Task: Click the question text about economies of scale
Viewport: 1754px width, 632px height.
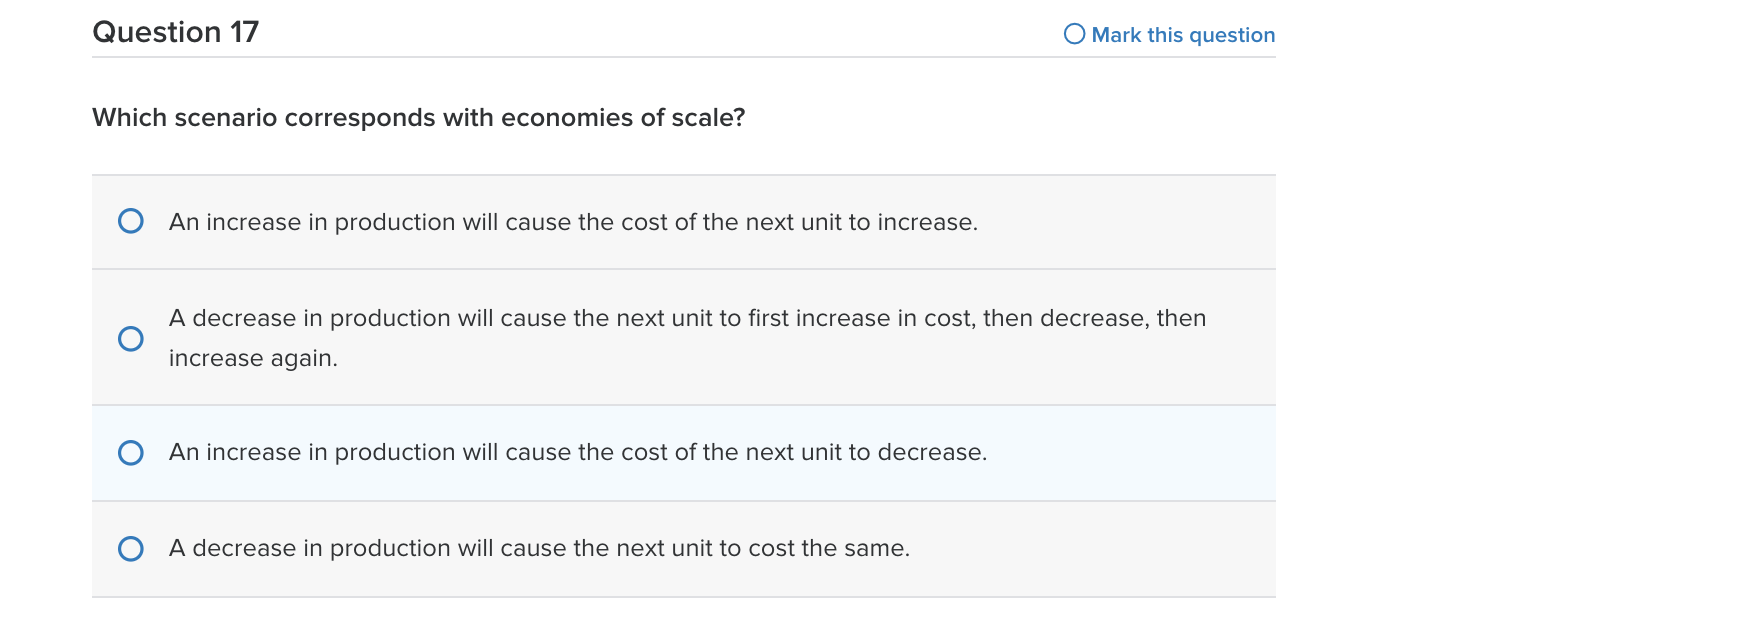Action: (x=418, y=117)
